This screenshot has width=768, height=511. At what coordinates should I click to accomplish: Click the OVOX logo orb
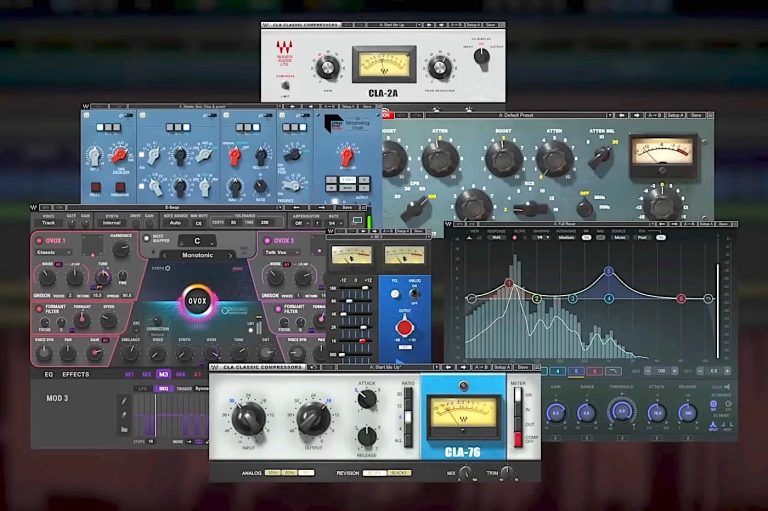pos(196,301)
